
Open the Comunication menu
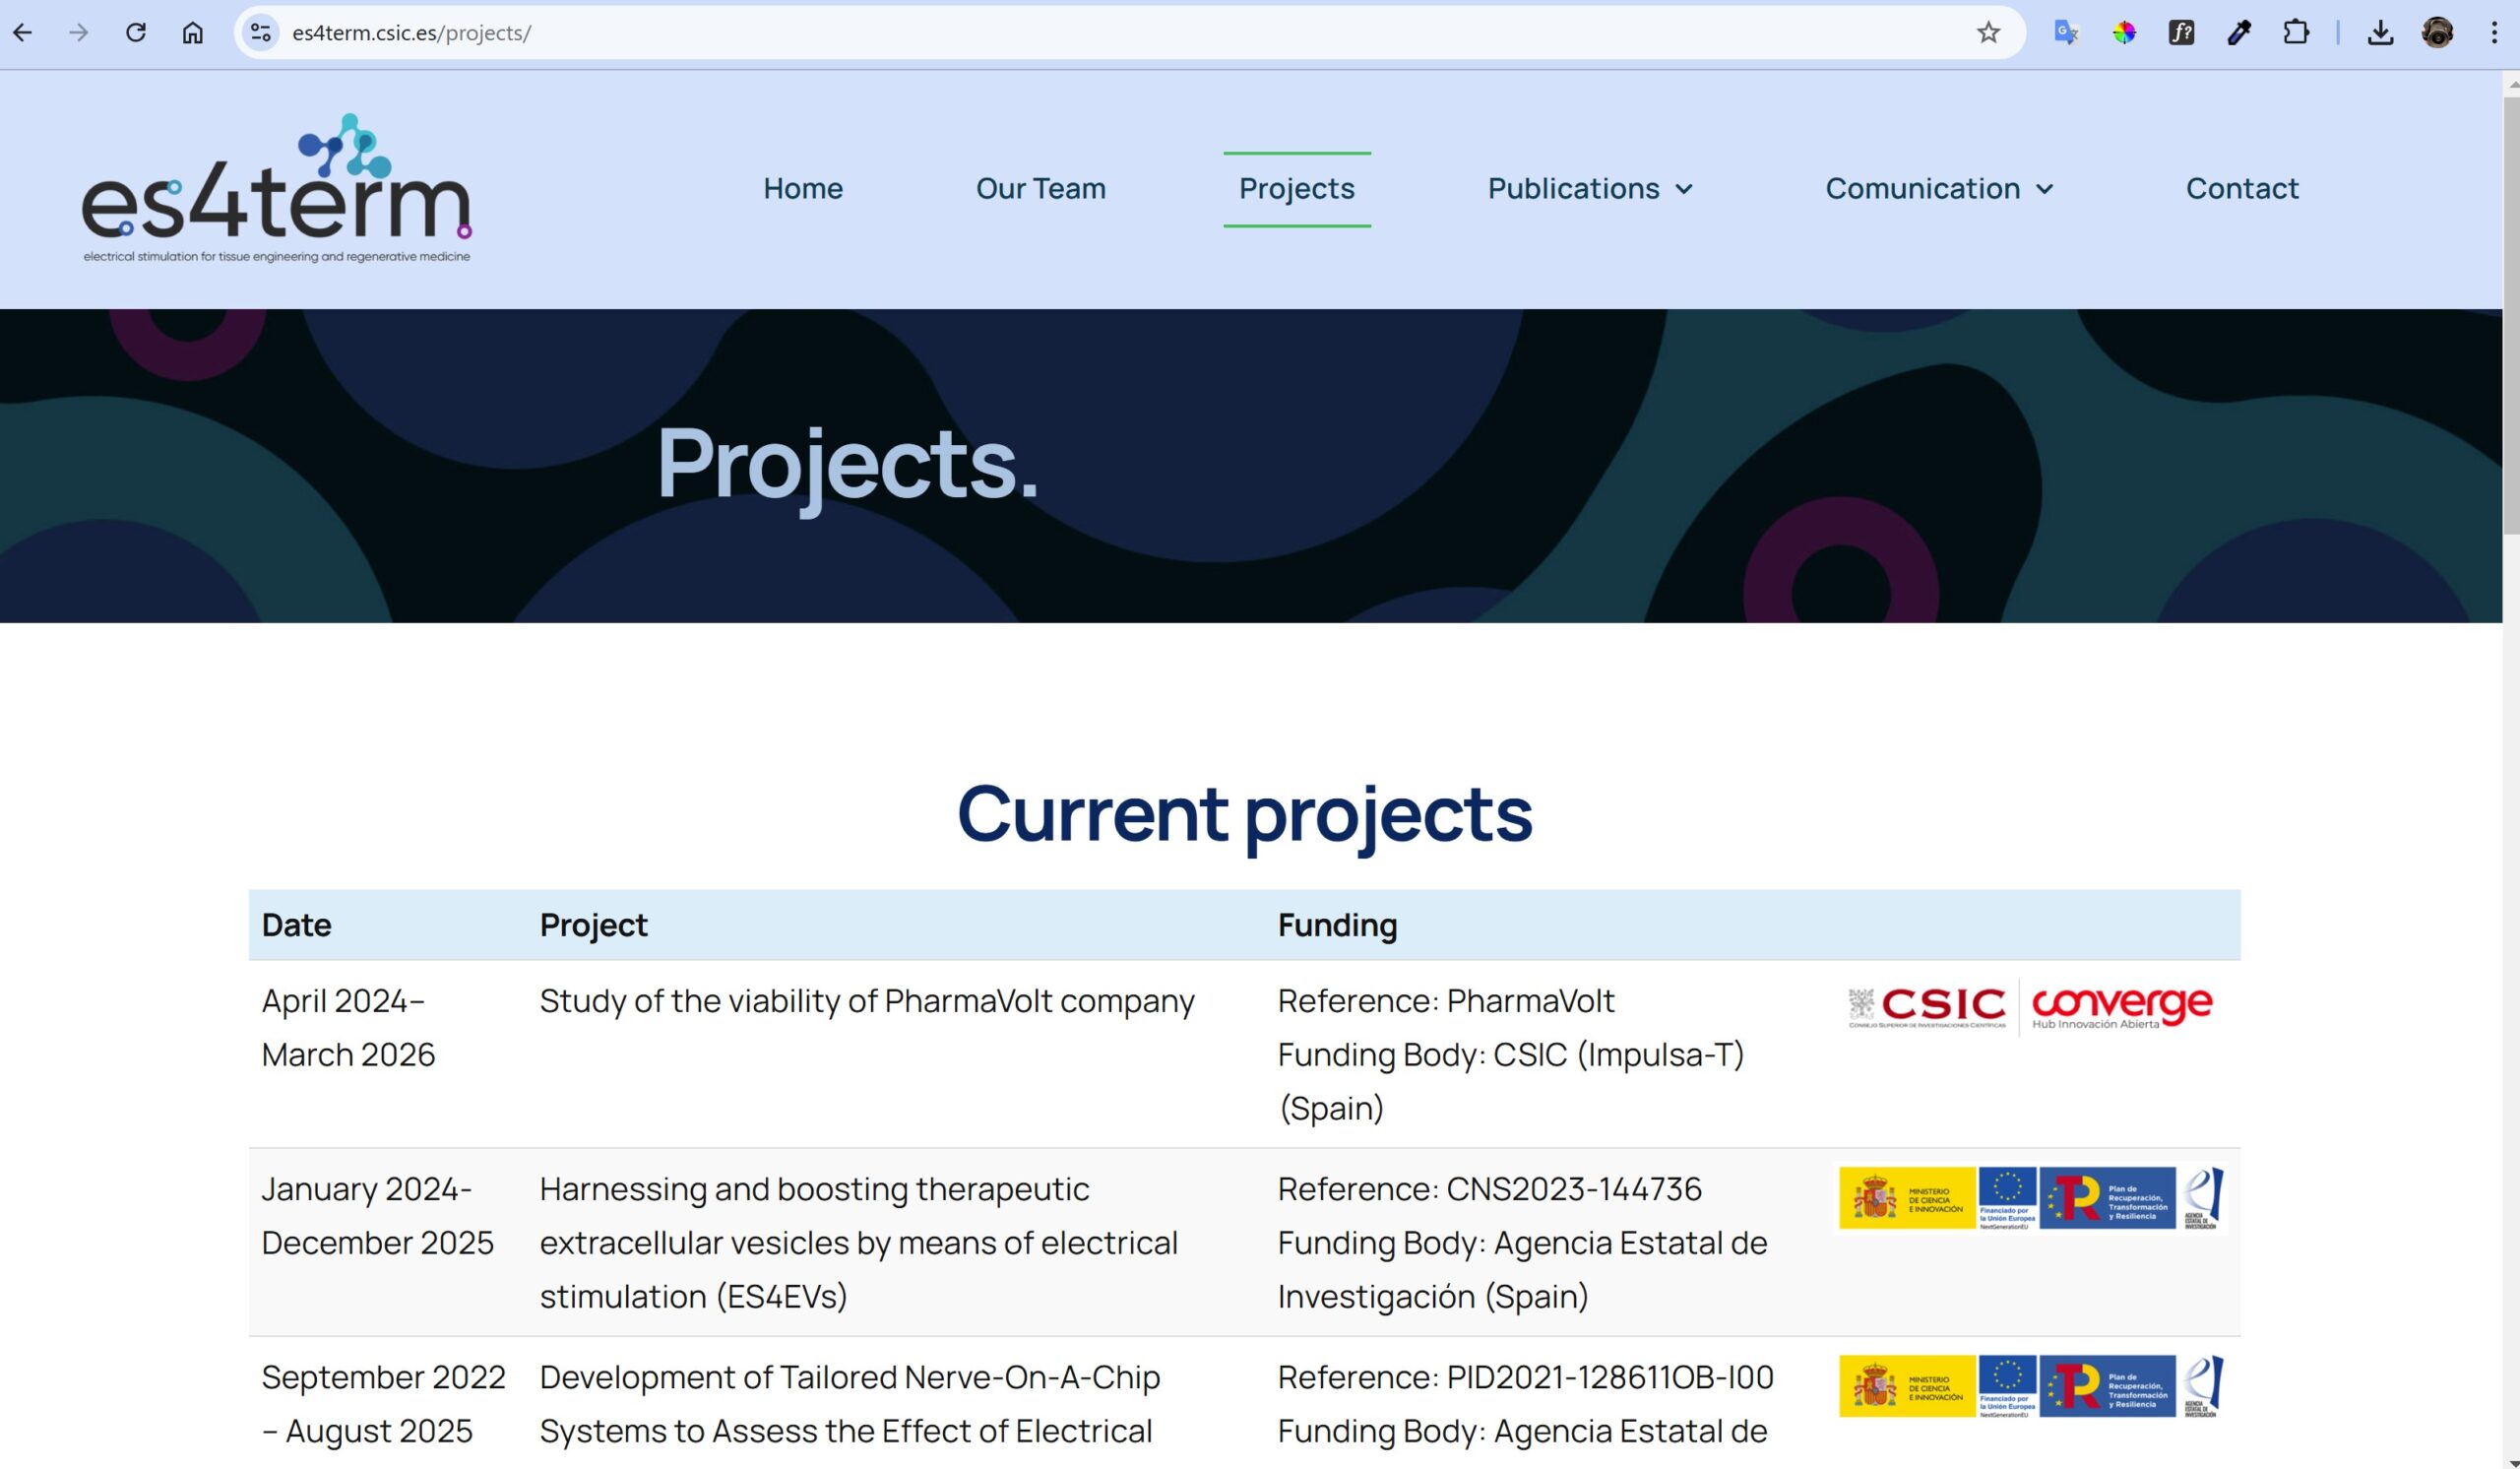1922,188
